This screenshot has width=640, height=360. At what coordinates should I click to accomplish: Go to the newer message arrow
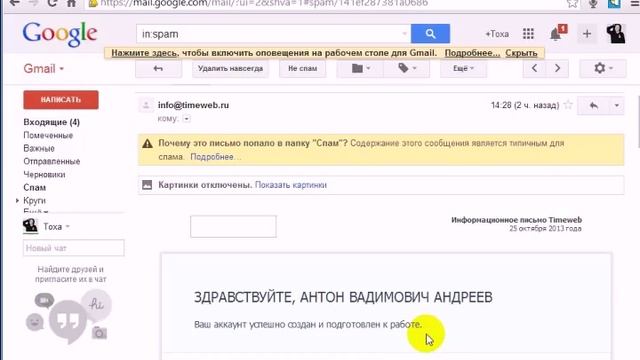click(535, 69)
